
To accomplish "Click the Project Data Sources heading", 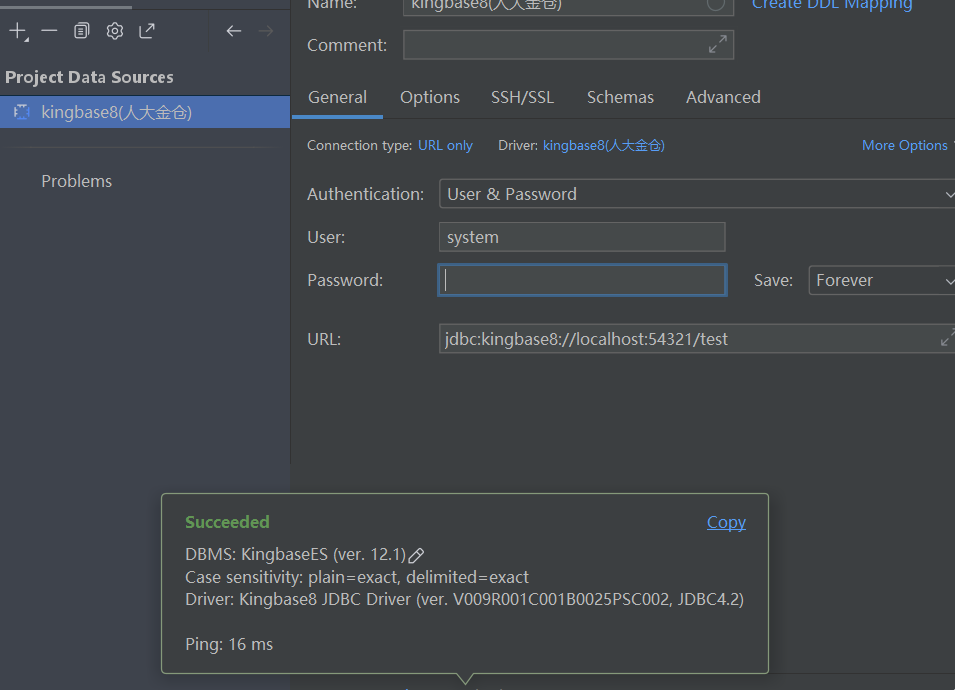I will tap(90, 77).
